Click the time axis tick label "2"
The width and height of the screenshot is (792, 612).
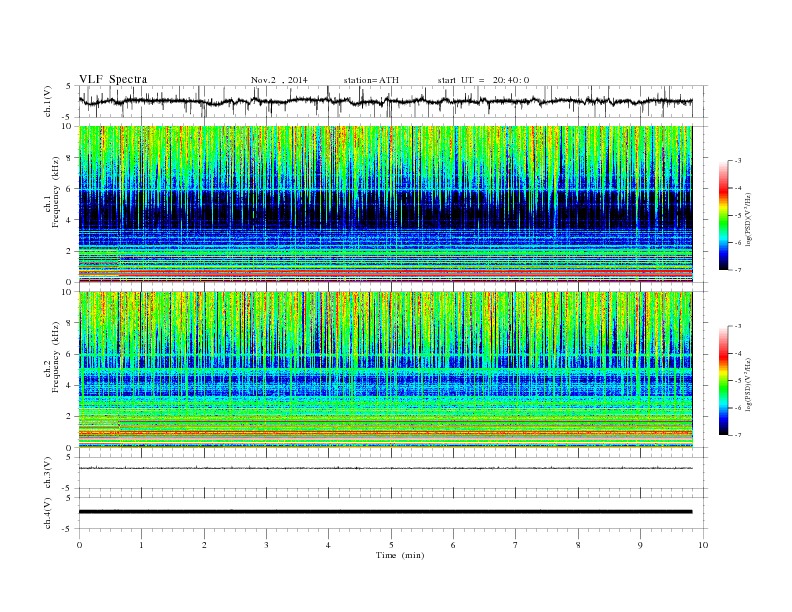click(204, 545)
